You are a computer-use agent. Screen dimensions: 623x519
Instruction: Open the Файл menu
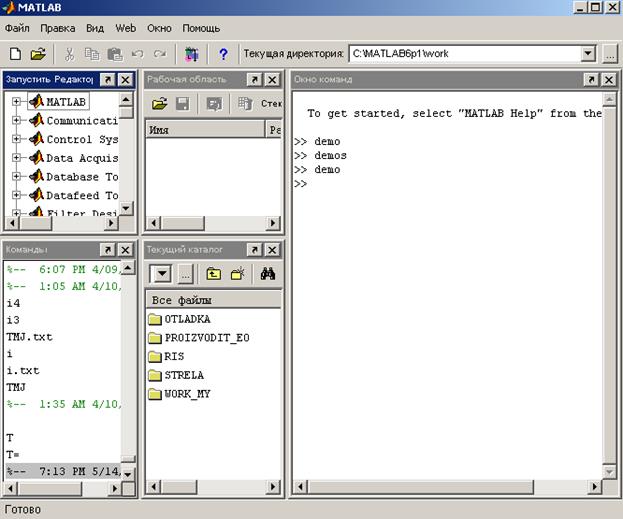pos(17,28)
